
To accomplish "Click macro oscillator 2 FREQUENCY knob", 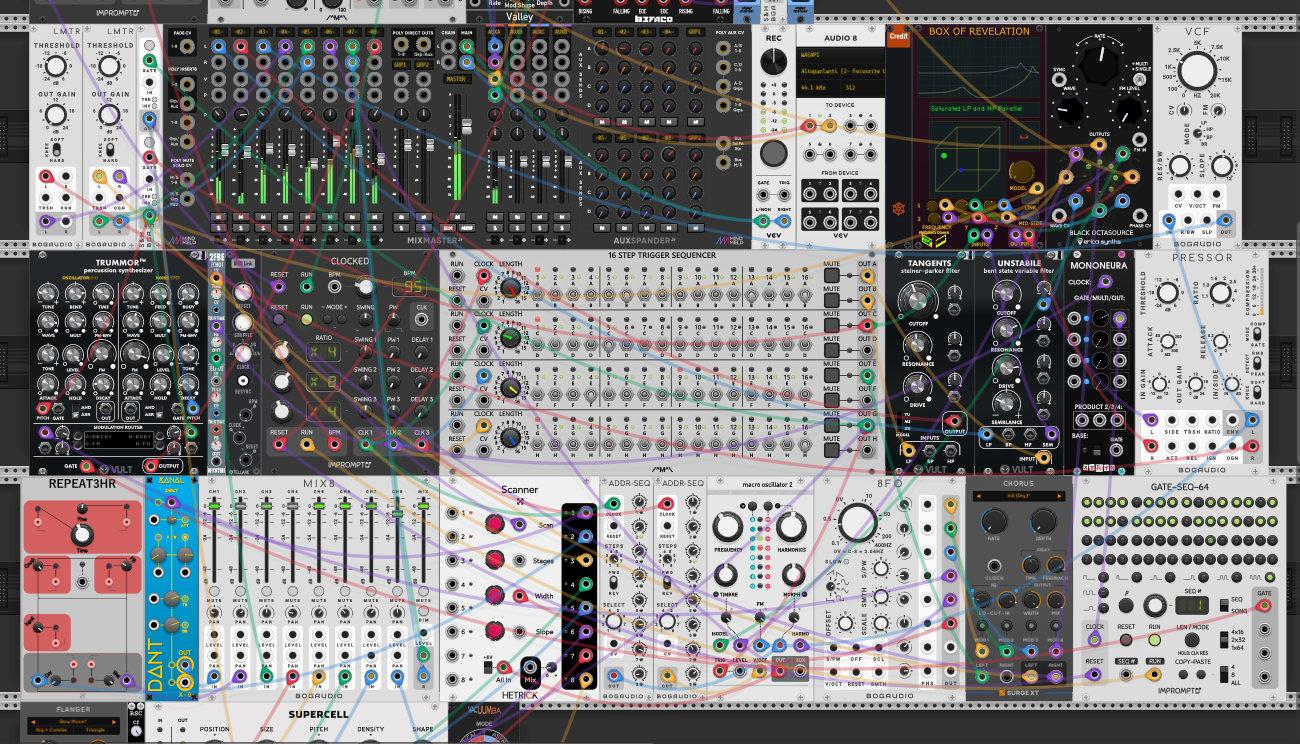I will pyautogui.click(x=728, y=529).
